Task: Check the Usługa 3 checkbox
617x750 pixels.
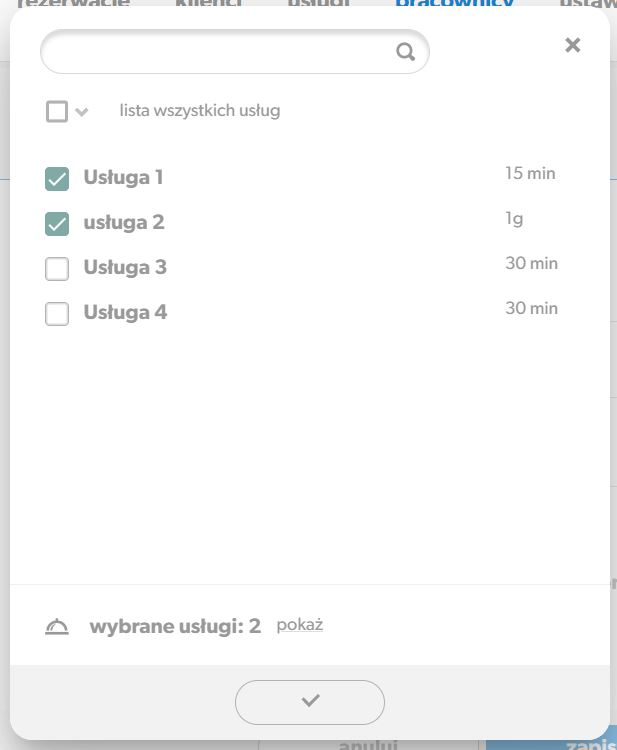Action: coord(57,269)
